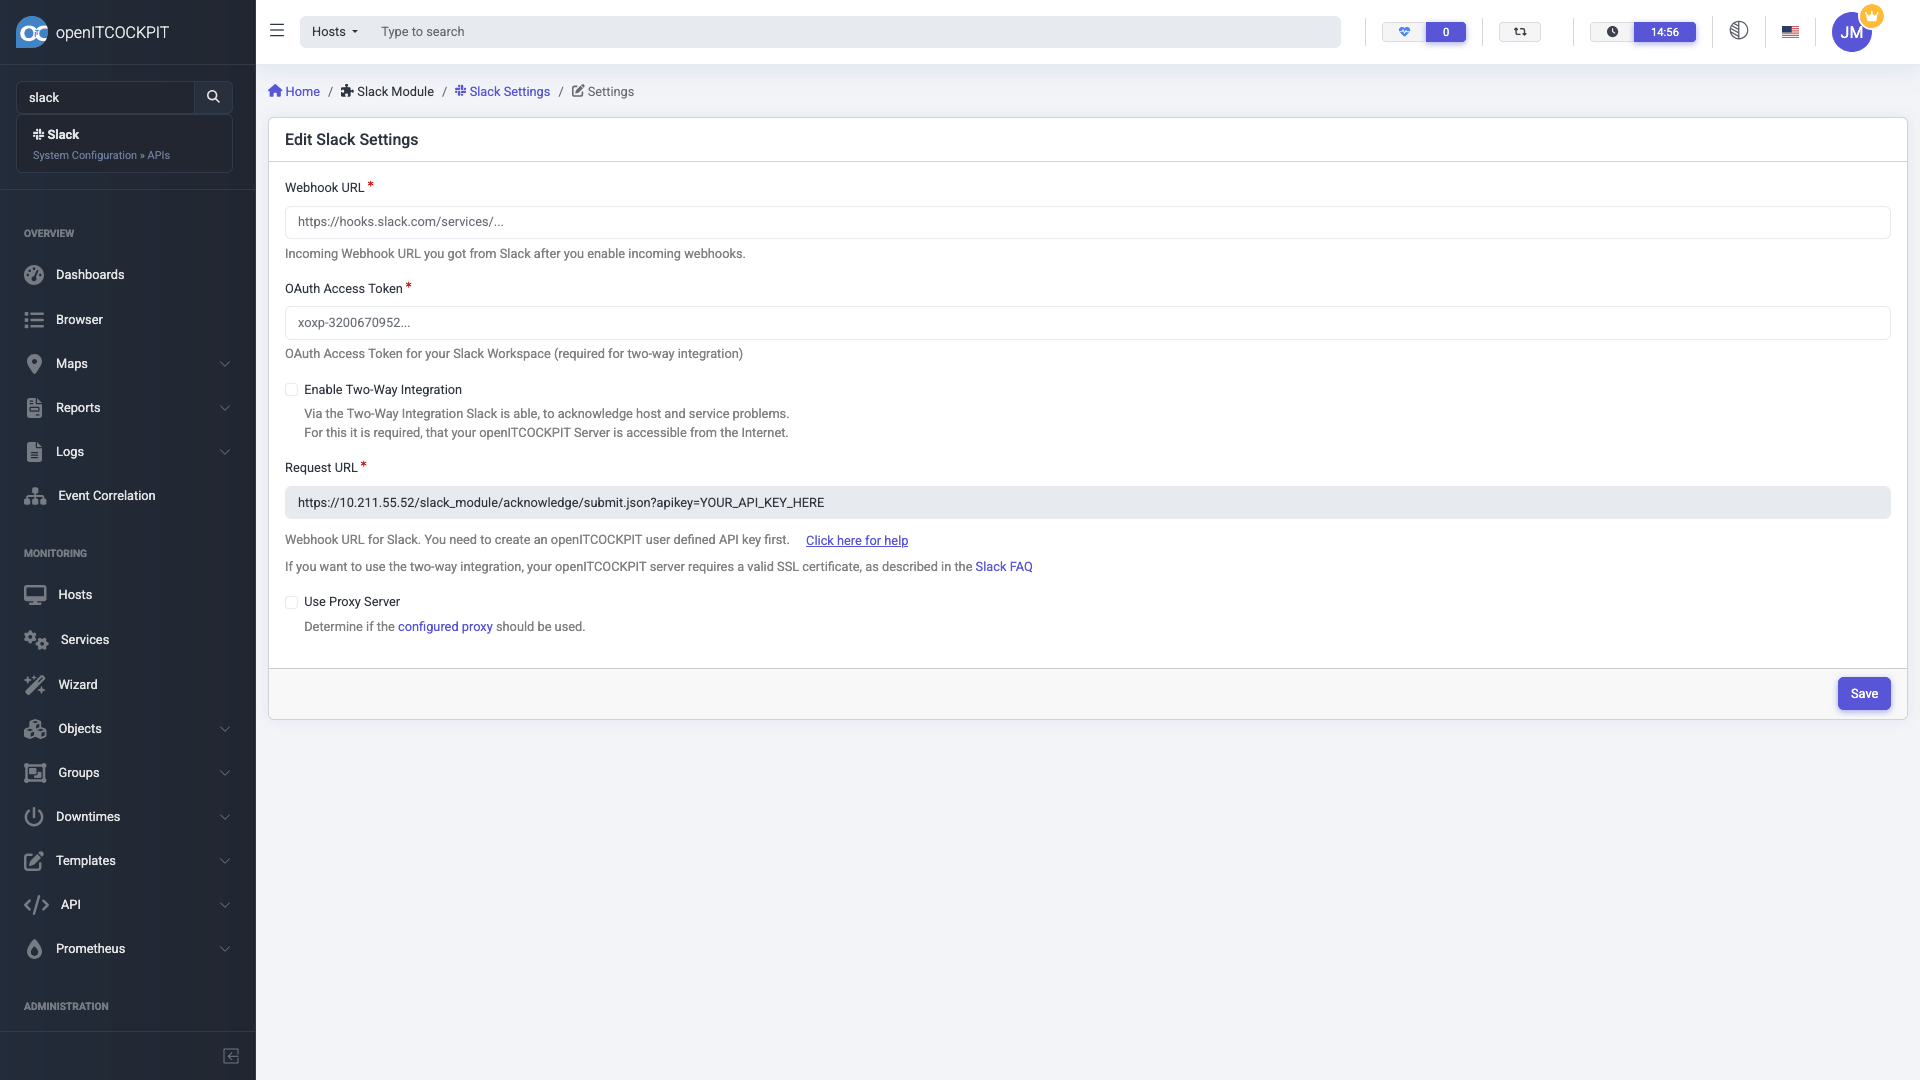Save the Slack settings
The image size is (1920, 1080).
(1864, 694)
